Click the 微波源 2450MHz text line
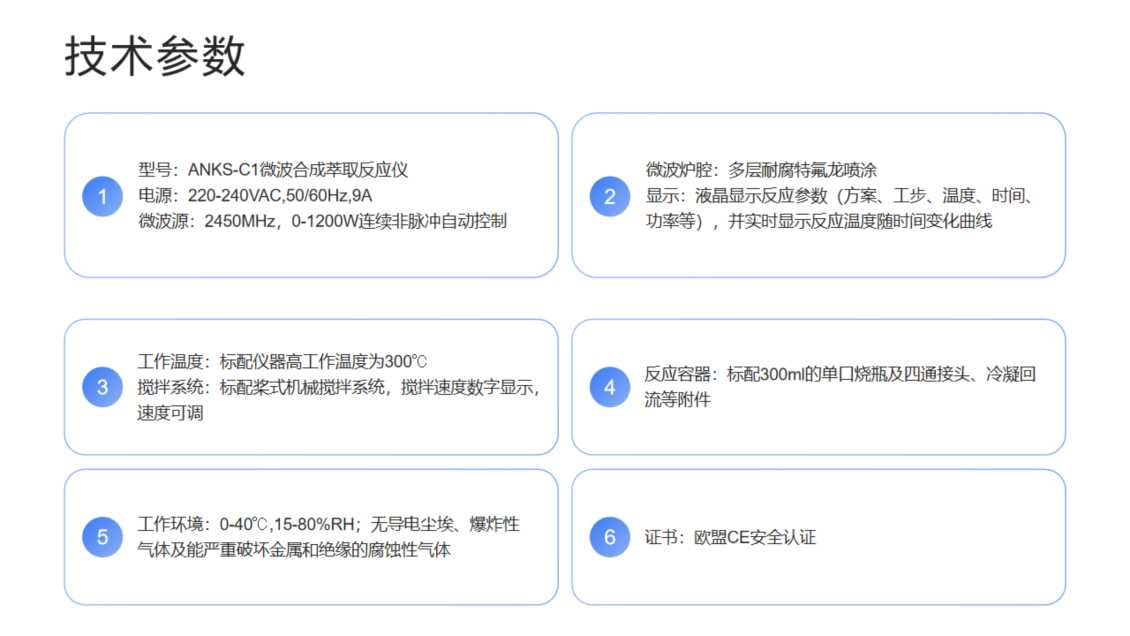 click(322, 221)
